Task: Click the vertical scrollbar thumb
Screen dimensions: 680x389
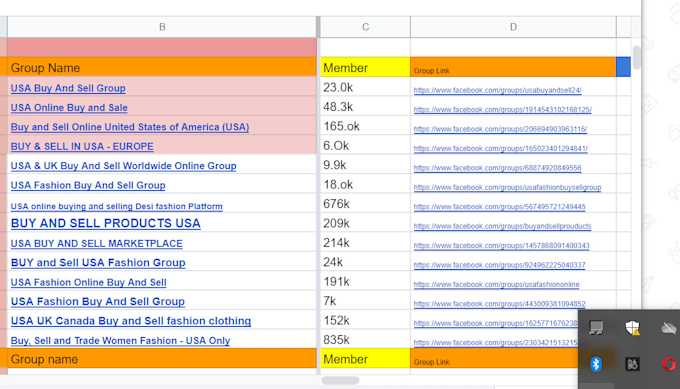Action: coord(637,57)
